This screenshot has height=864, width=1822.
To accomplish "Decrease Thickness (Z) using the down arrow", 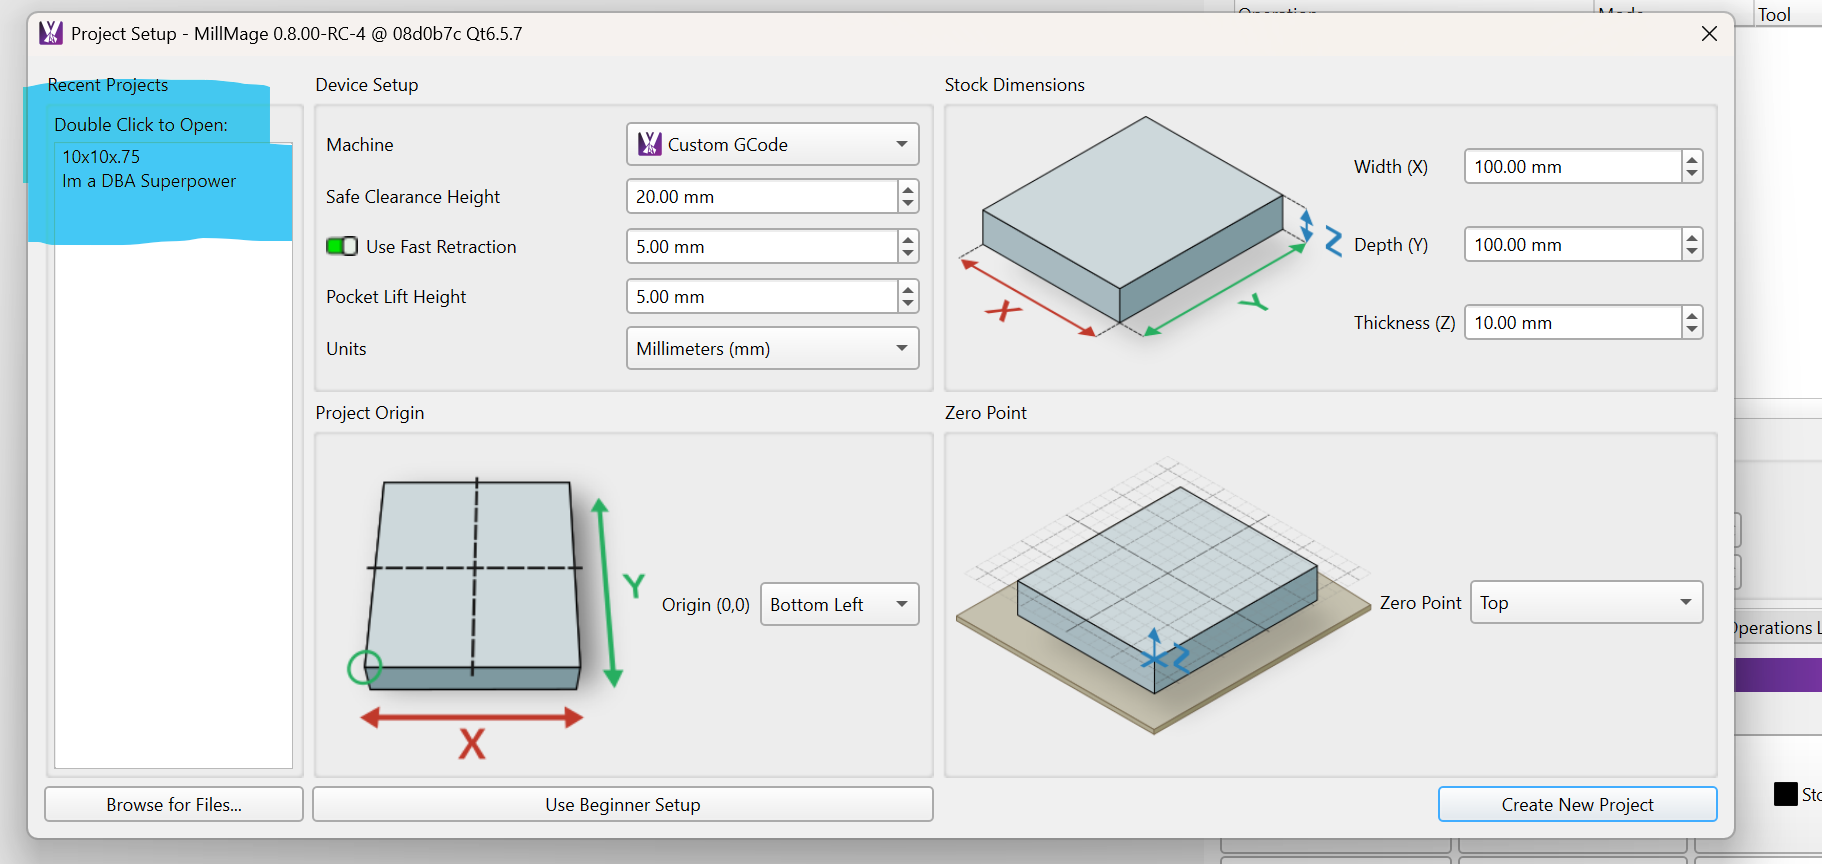I will [x=1692, y=330].
